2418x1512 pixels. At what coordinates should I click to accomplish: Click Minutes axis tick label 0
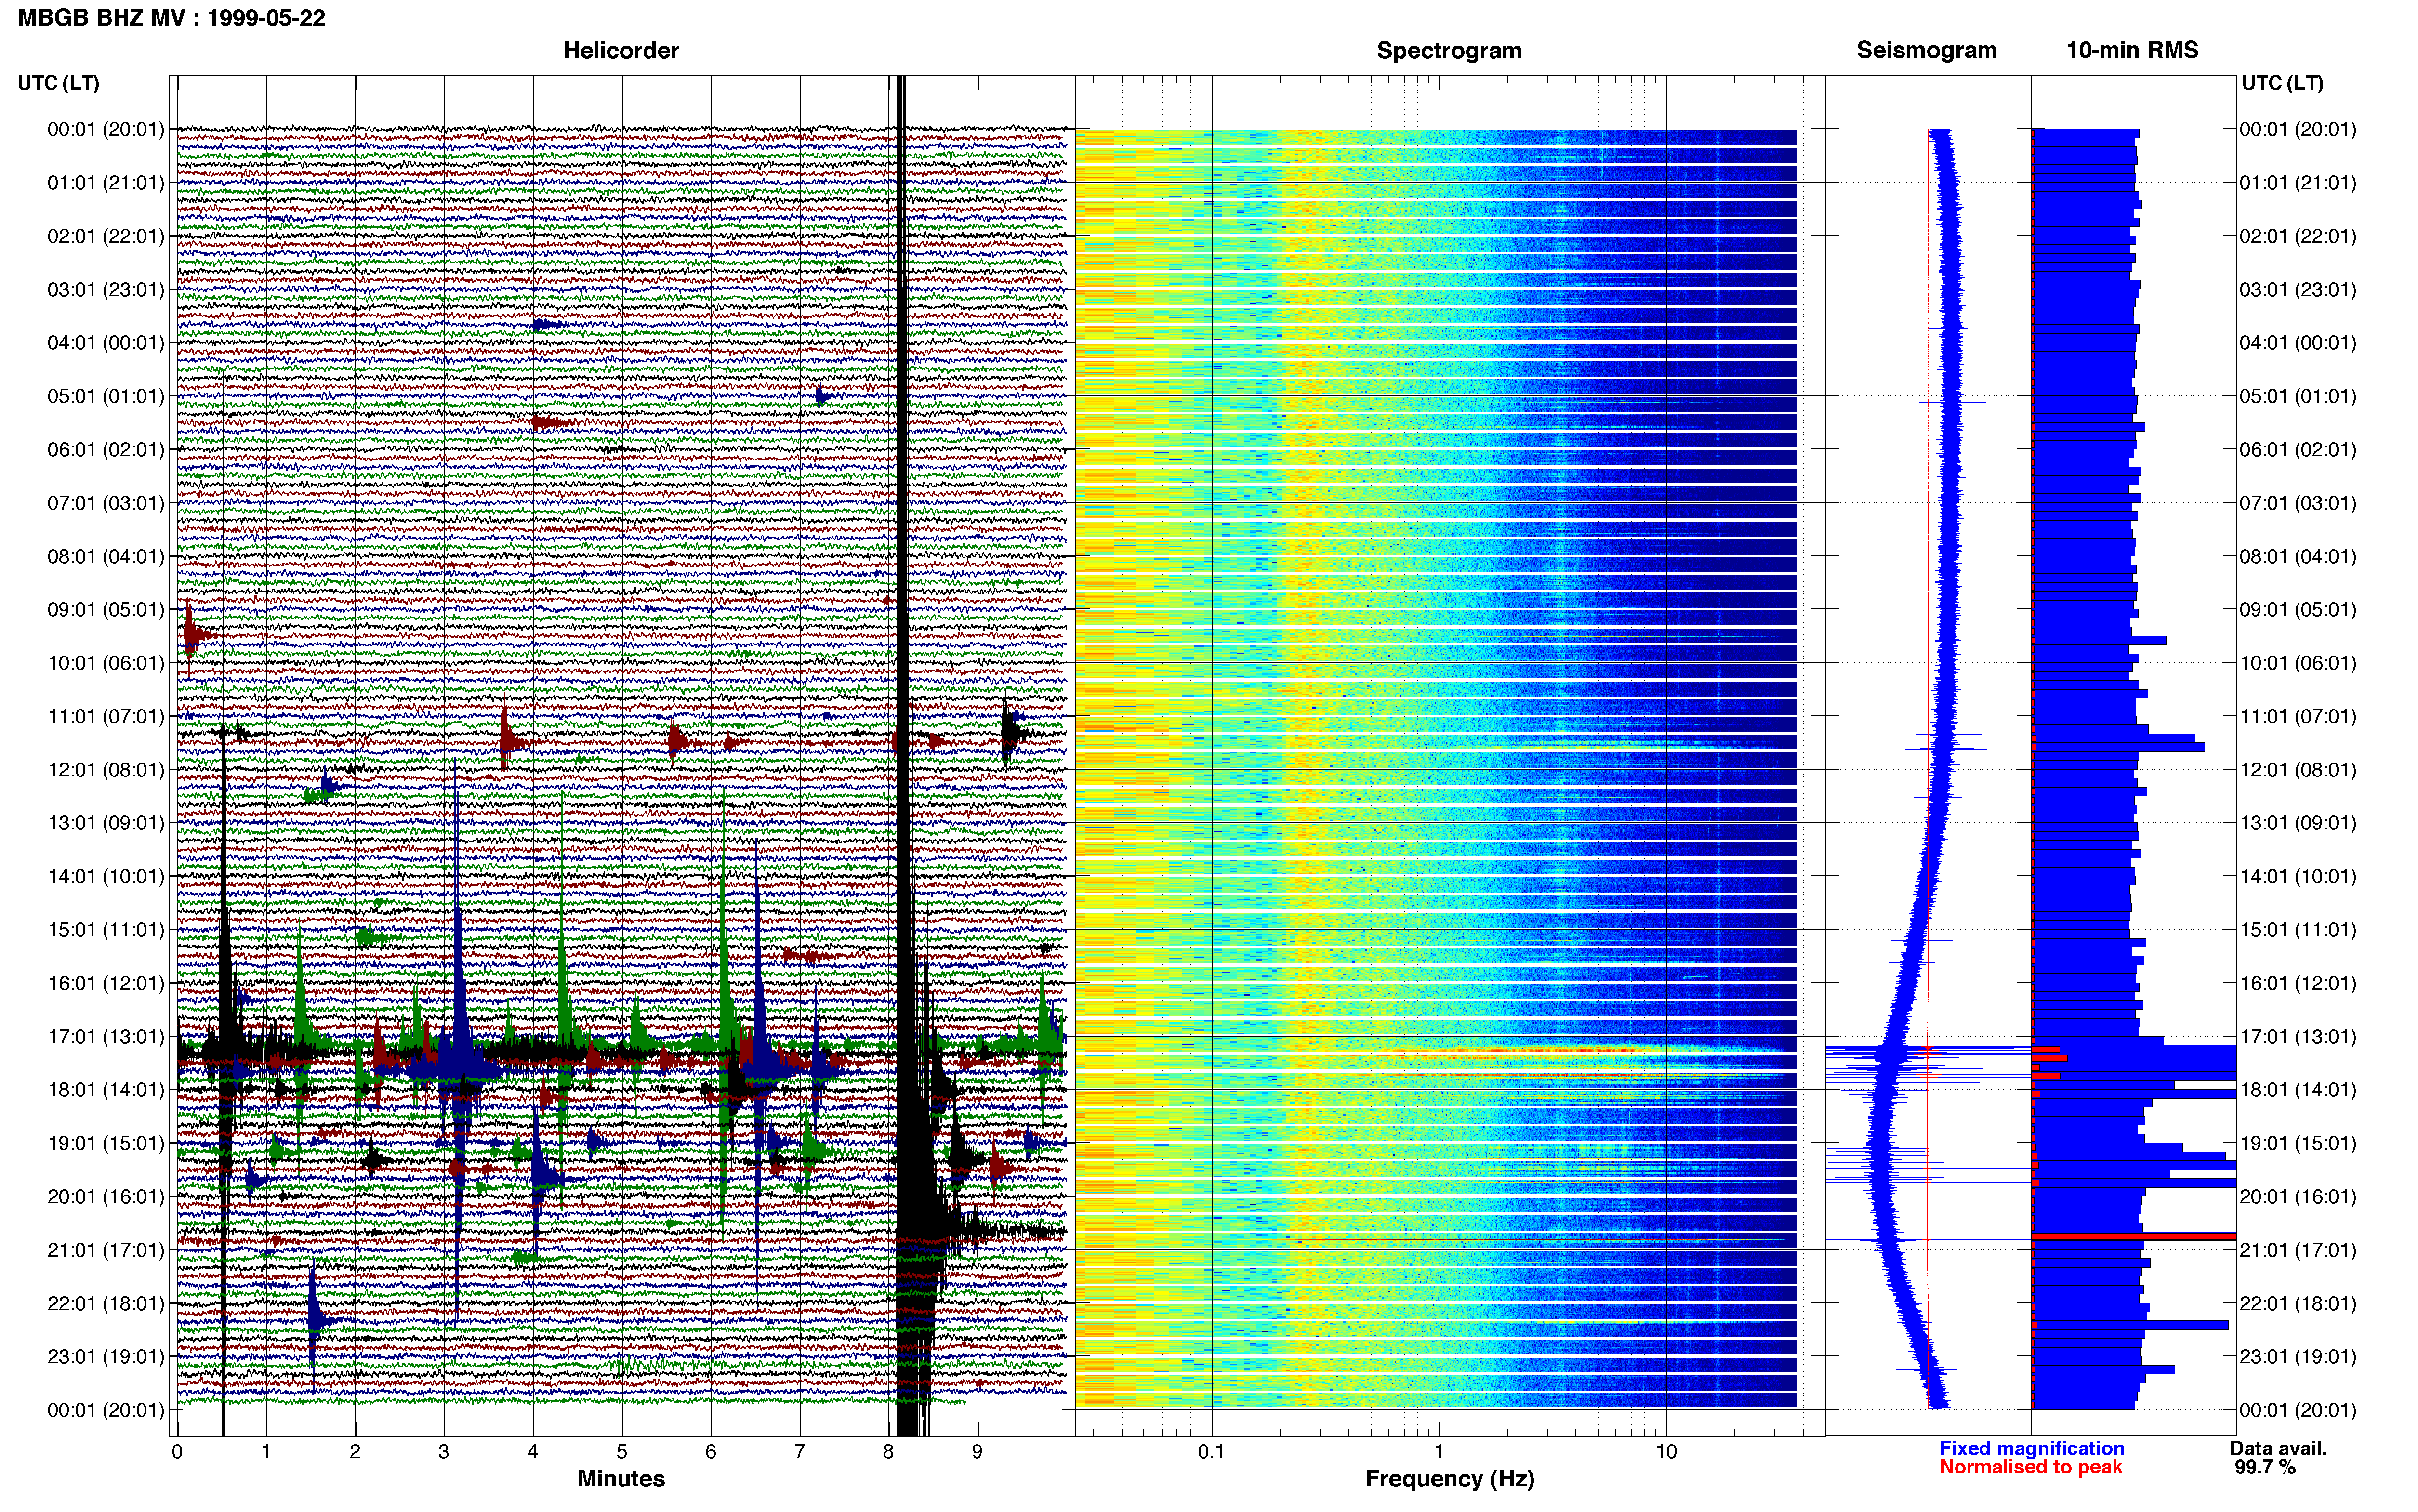pyautogui.click(x=177, y=1452)
